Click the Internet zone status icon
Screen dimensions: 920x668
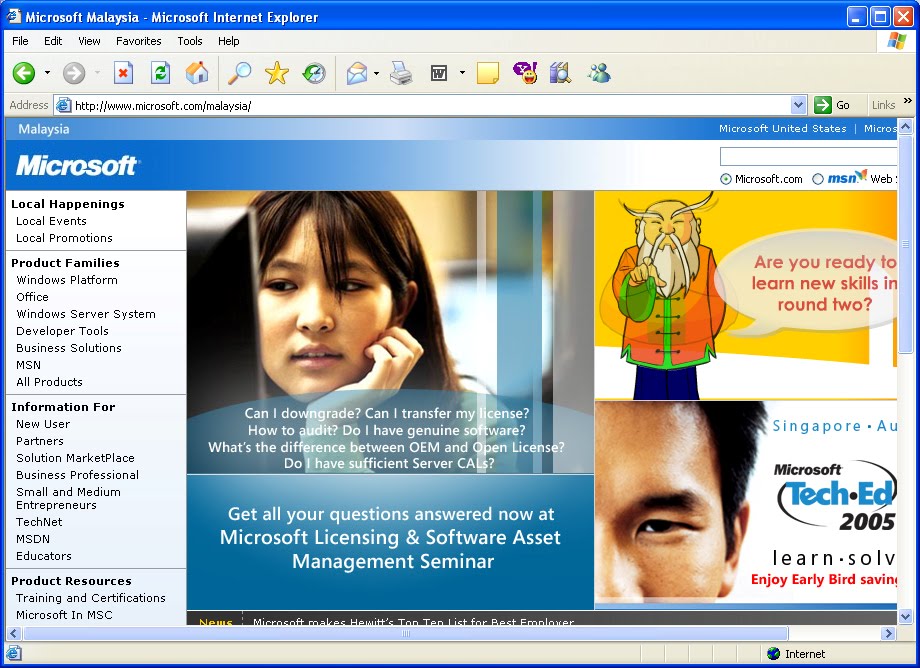tap(773, 653)
